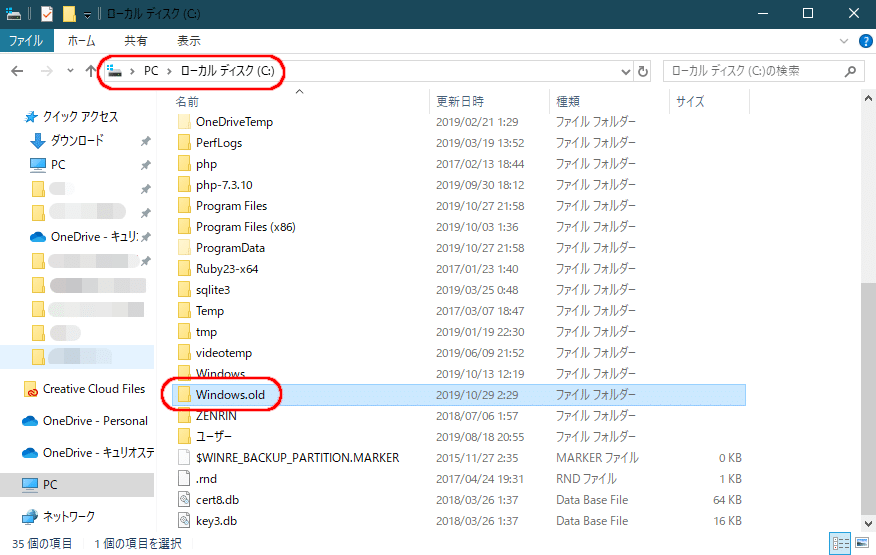Click ローカル ディスク (C:) in the address bar

227,71
